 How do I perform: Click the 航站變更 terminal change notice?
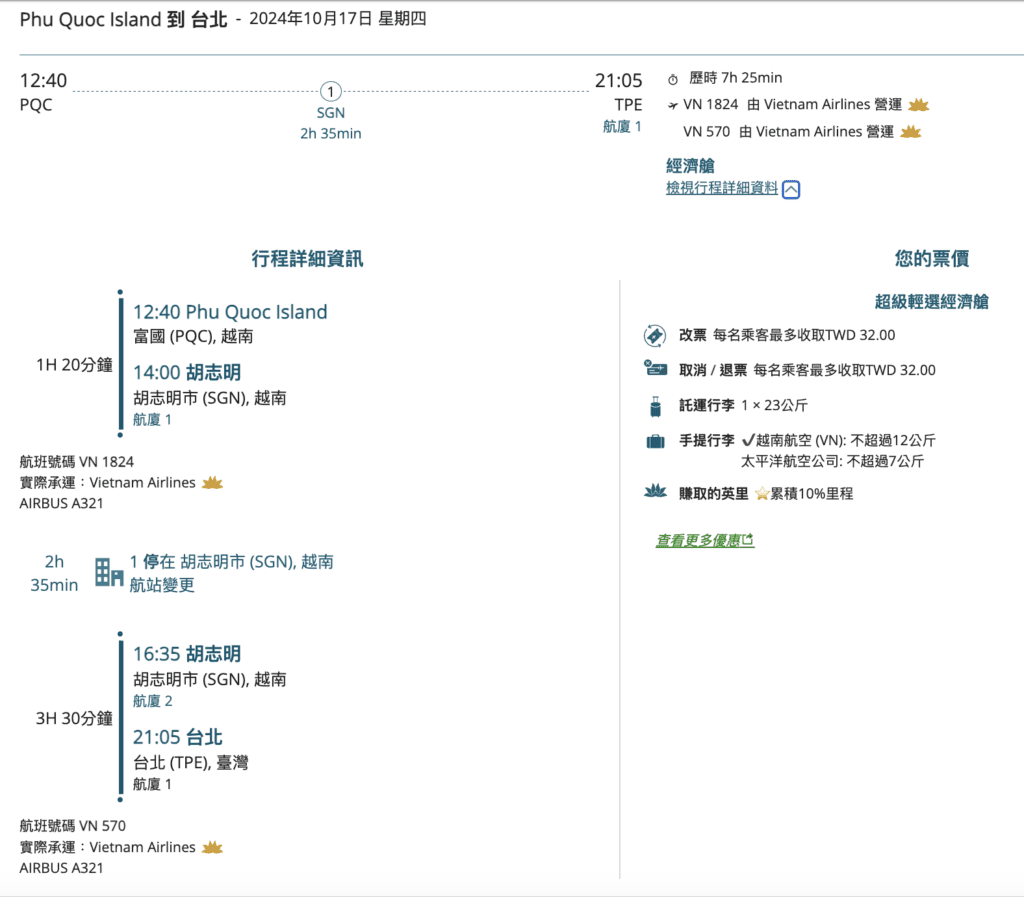(x=162, y=585)
